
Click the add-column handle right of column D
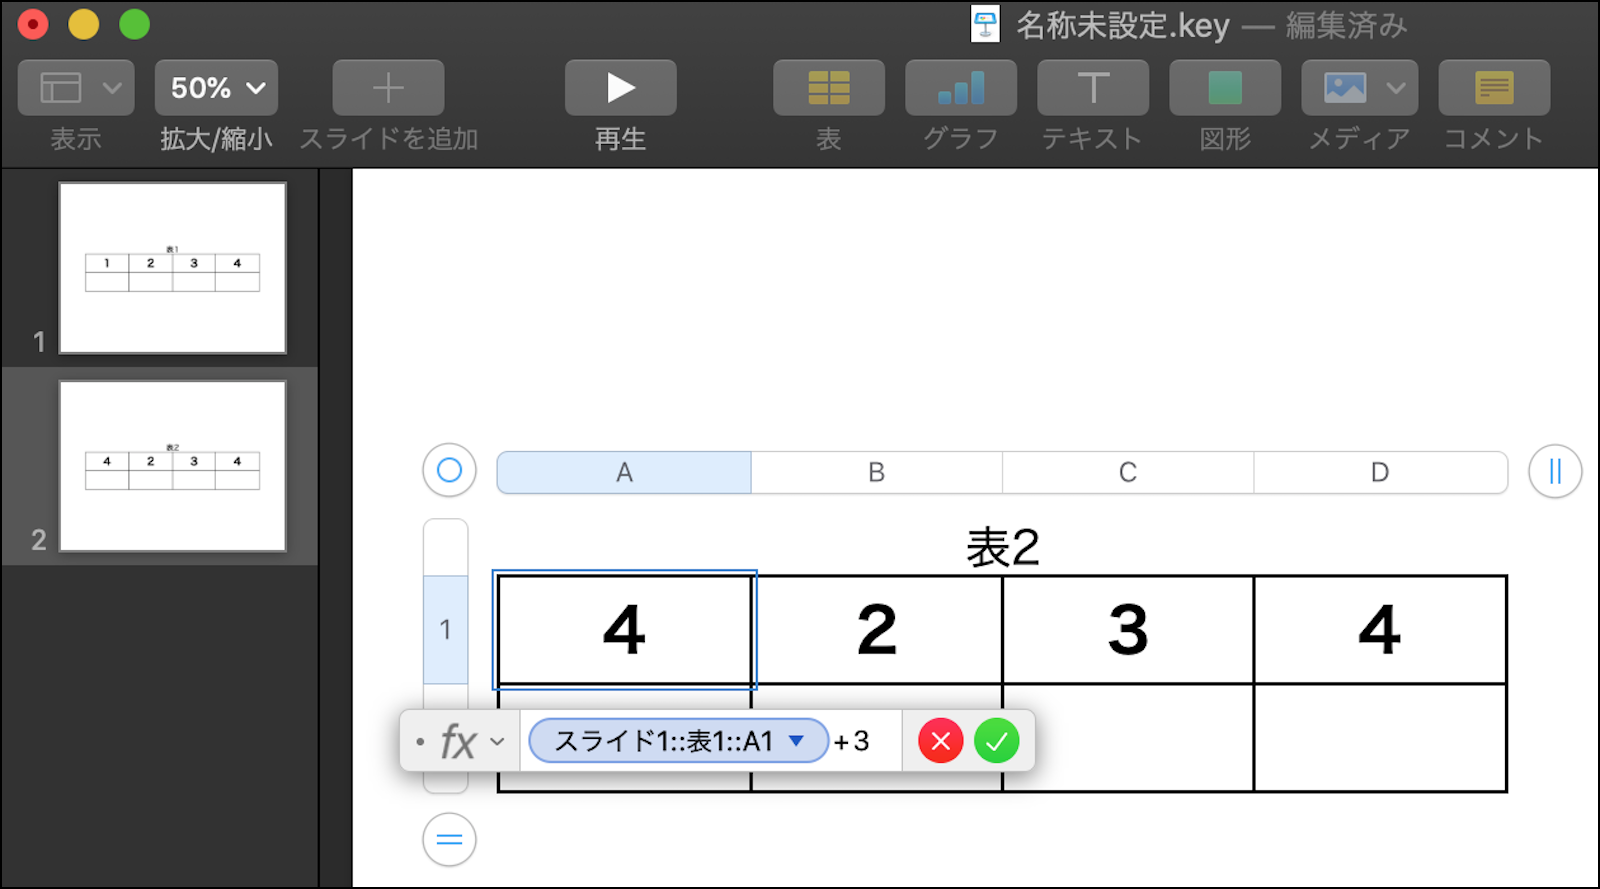tap(1555, 471)
